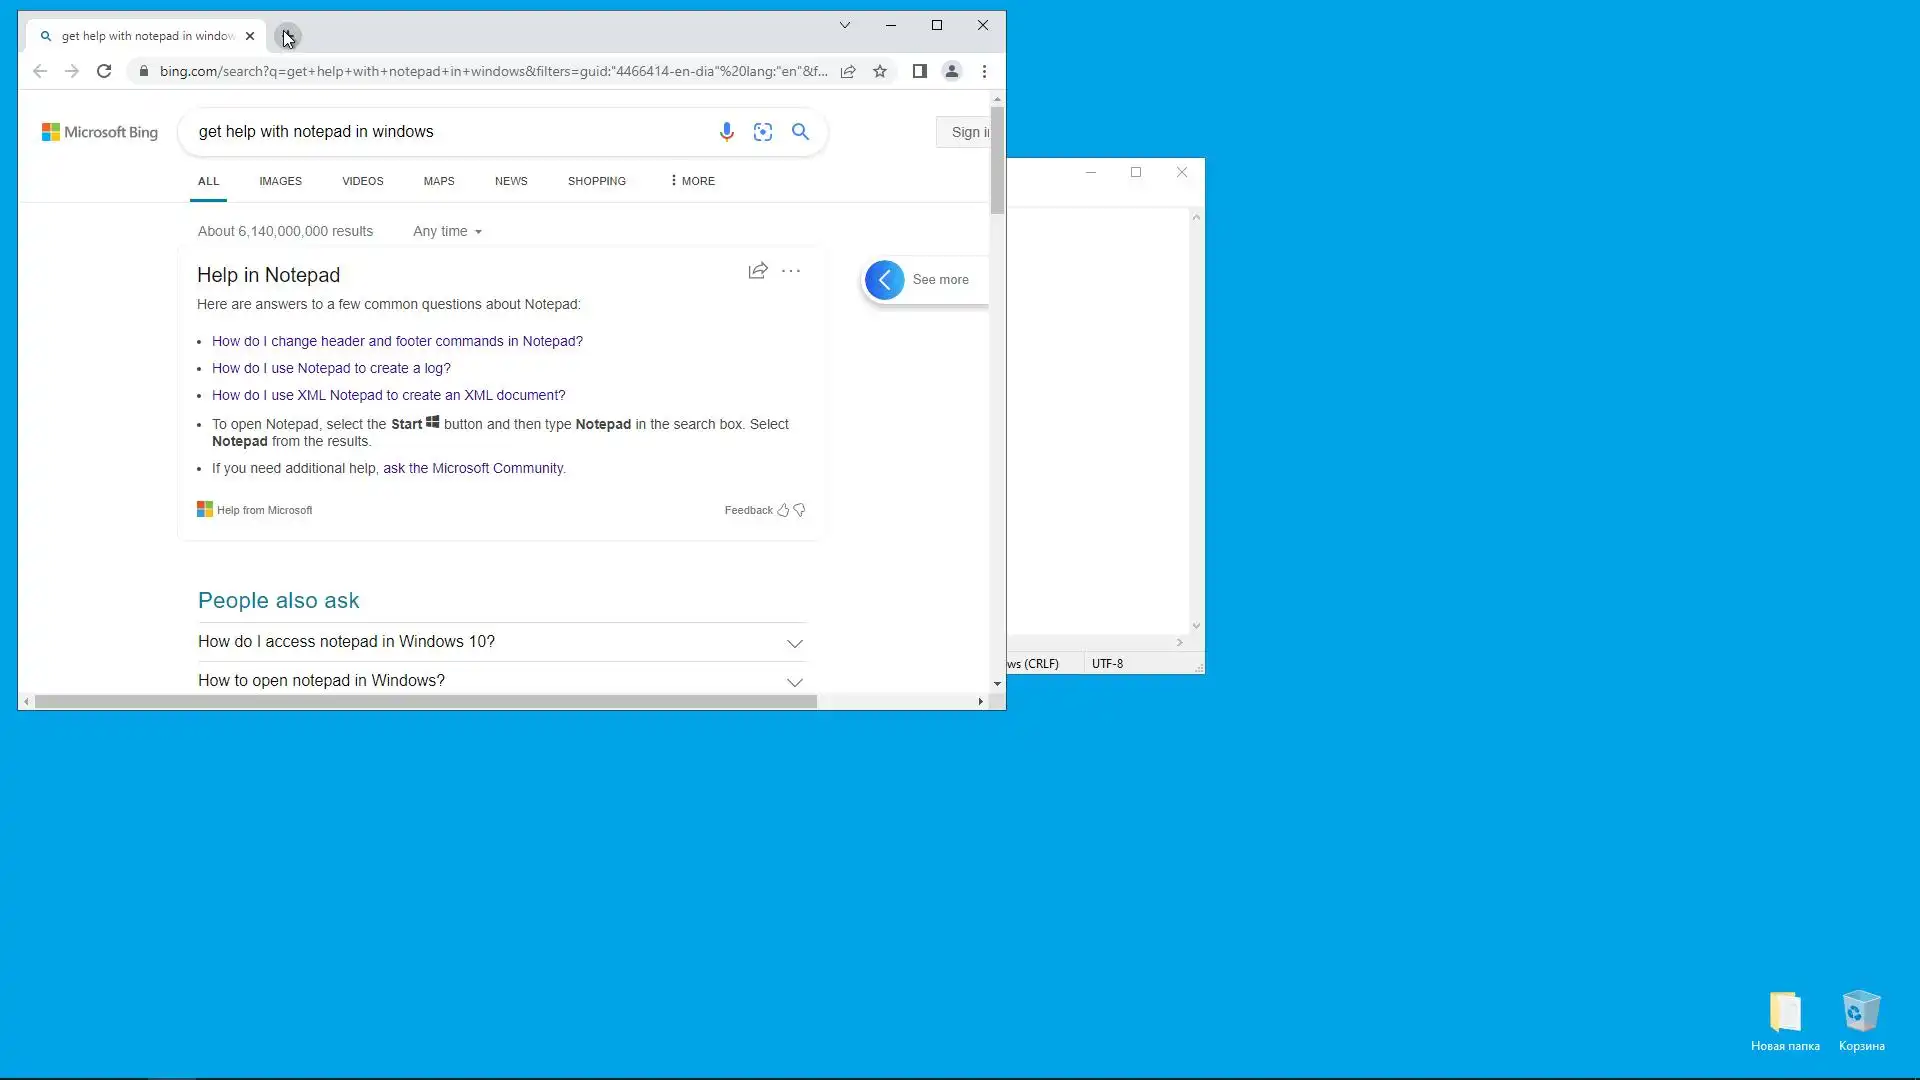
Task: Switch to the IMAGES tab
Action: coord(280,181)
